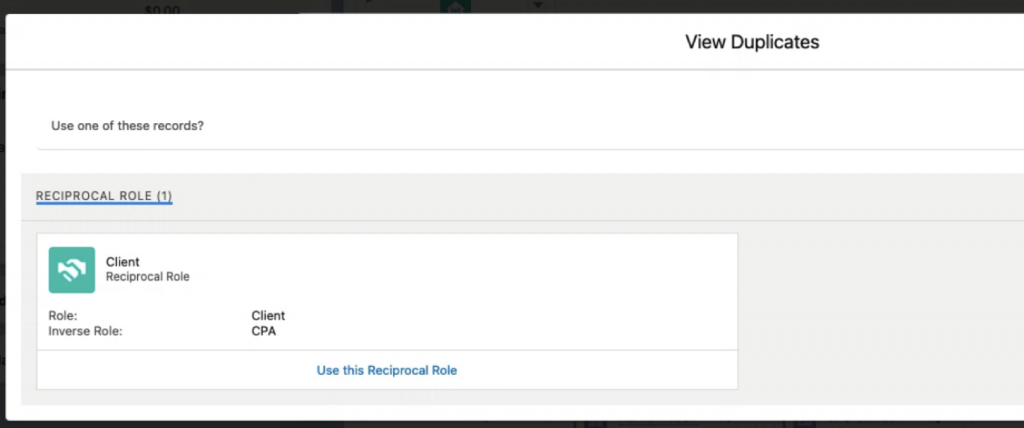Click the dimmed $0.00 amount behind the dialog
Image resolution: width=1024 pixels, height=428 pixels.
162,9
